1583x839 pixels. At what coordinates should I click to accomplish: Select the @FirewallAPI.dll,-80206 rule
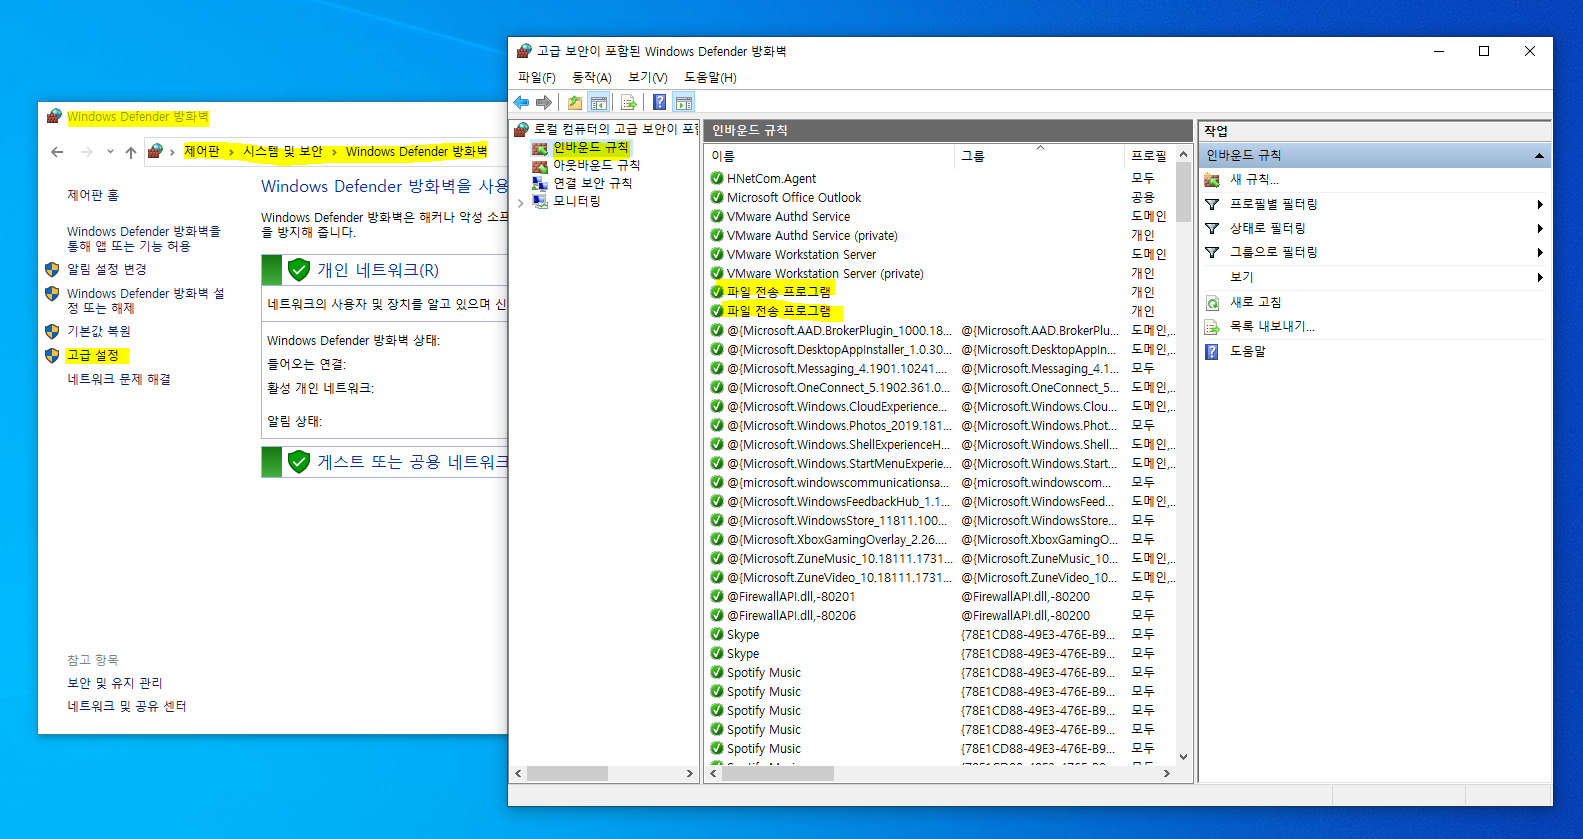point(791,615)
